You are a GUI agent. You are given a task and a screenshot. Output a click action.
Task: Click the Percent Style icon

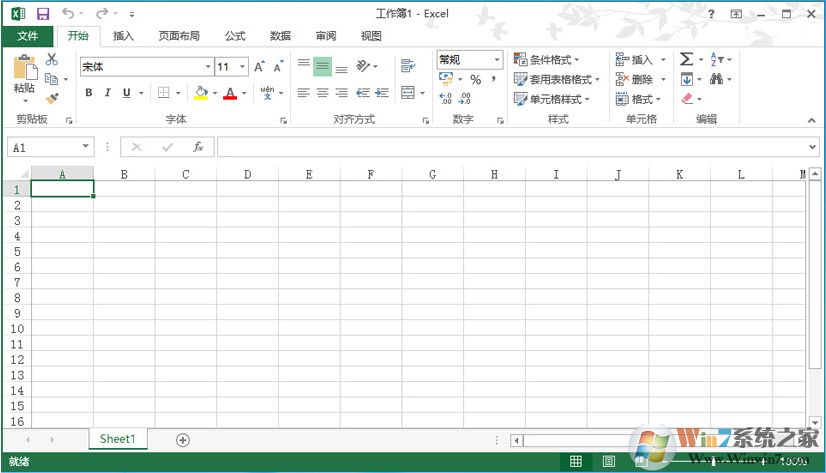475,79
